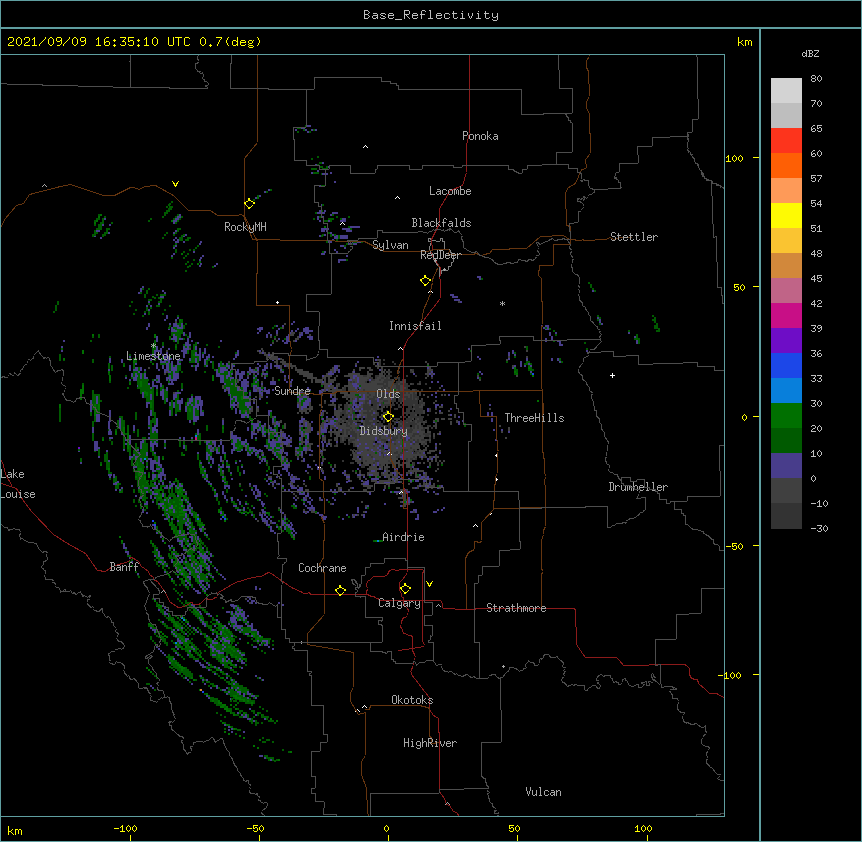This screenshot has height=842, width=862.
Task: Click the Innisfail city label
Action: coord(415,326)
